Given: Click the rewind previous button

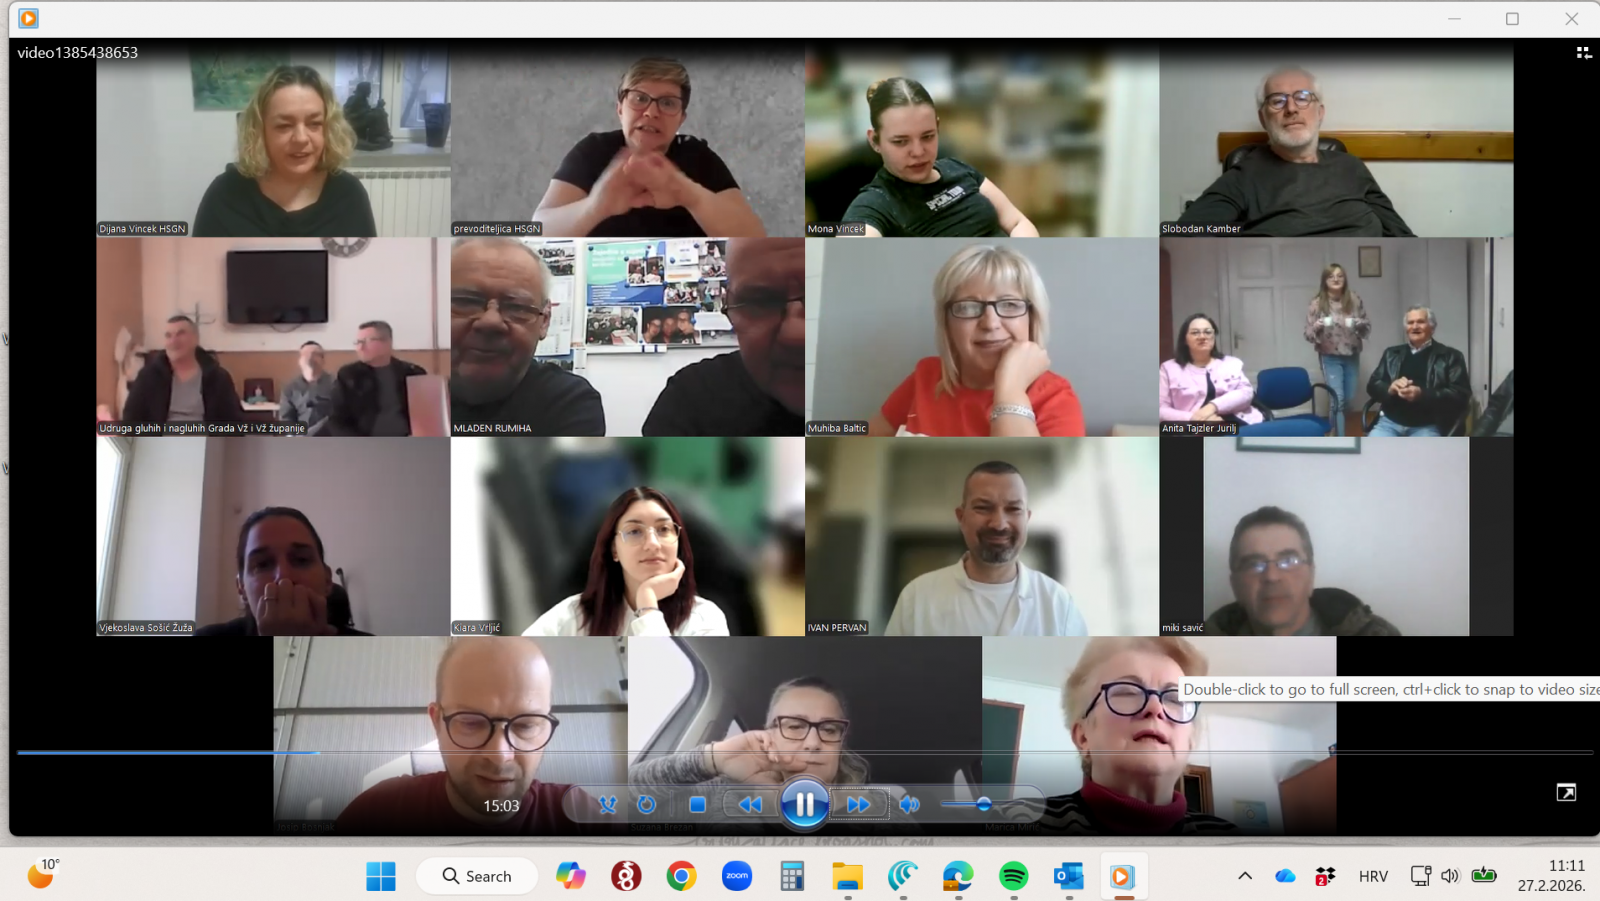Looking at the screenshot, I should coord(750,804).
